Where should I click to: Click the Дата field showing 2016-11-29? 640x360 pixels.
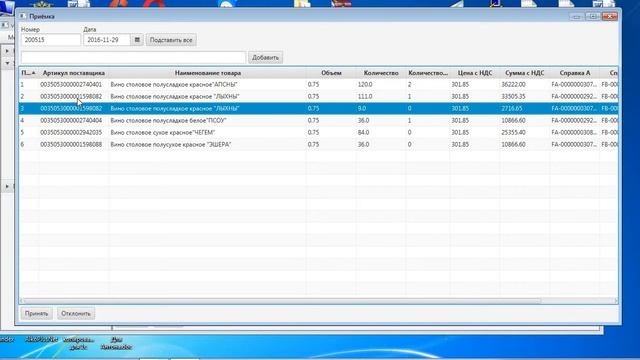107,40
